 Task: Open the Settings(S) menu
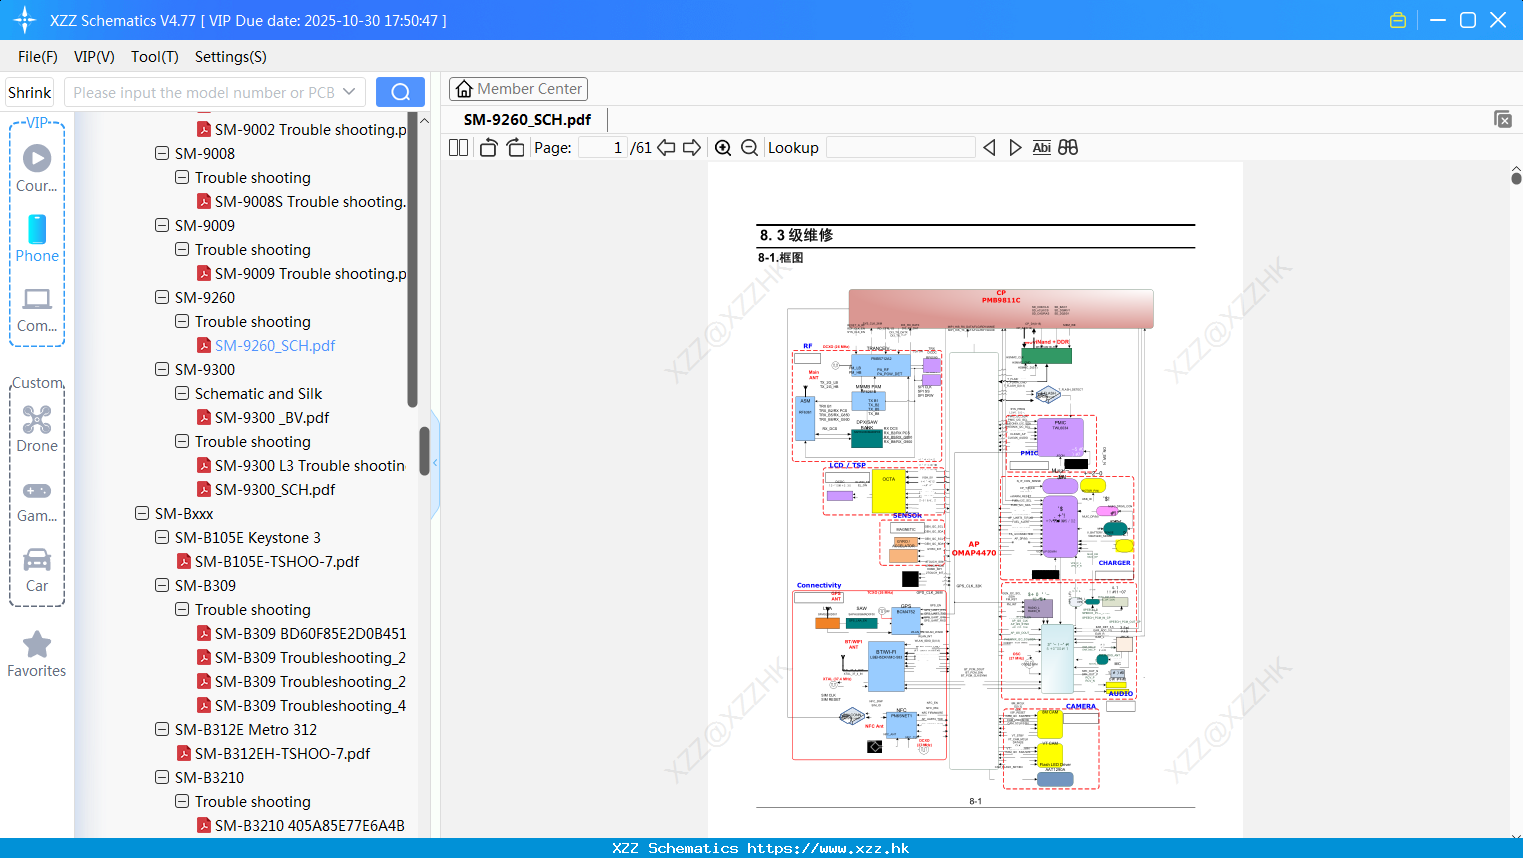[x=231, y=57]
